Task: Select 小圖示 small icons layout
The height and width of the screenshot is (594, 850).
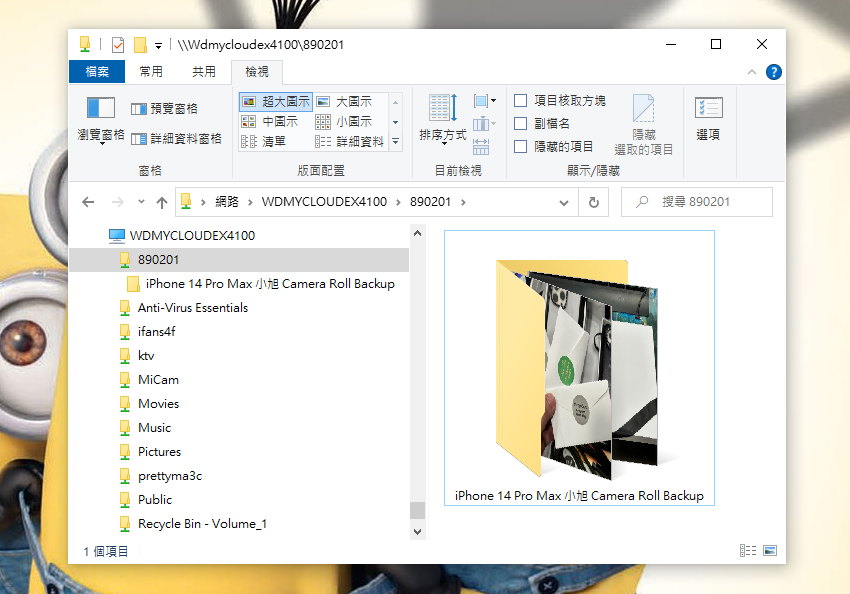Action: pyautogui.click(x=345, y=121)
